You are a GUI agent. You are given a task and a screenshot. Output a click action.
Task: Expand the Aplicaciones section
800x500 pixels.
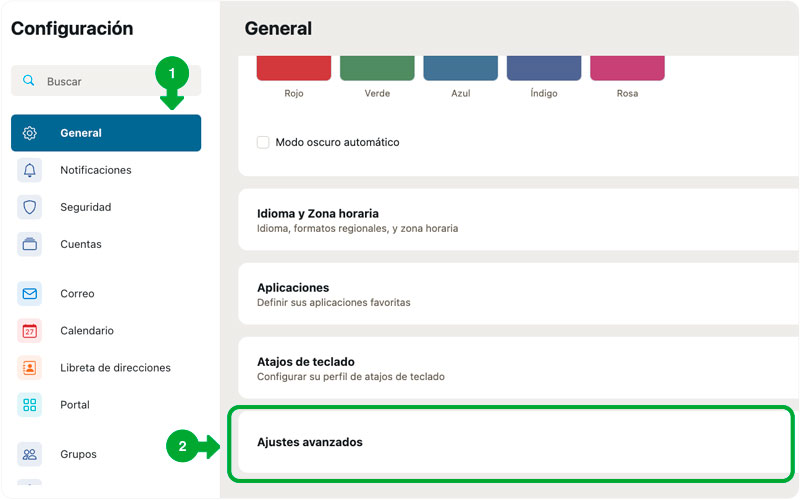click(518, 294)
